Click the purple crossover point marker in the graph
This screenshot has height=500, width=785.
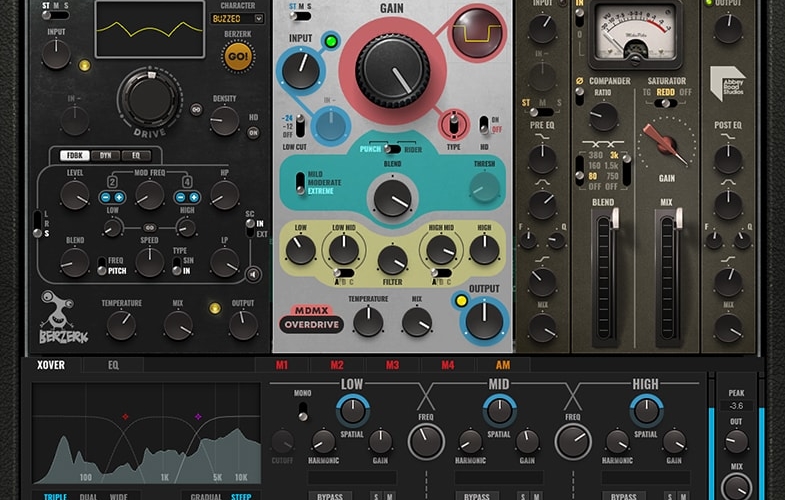click(x=198, y=416)
